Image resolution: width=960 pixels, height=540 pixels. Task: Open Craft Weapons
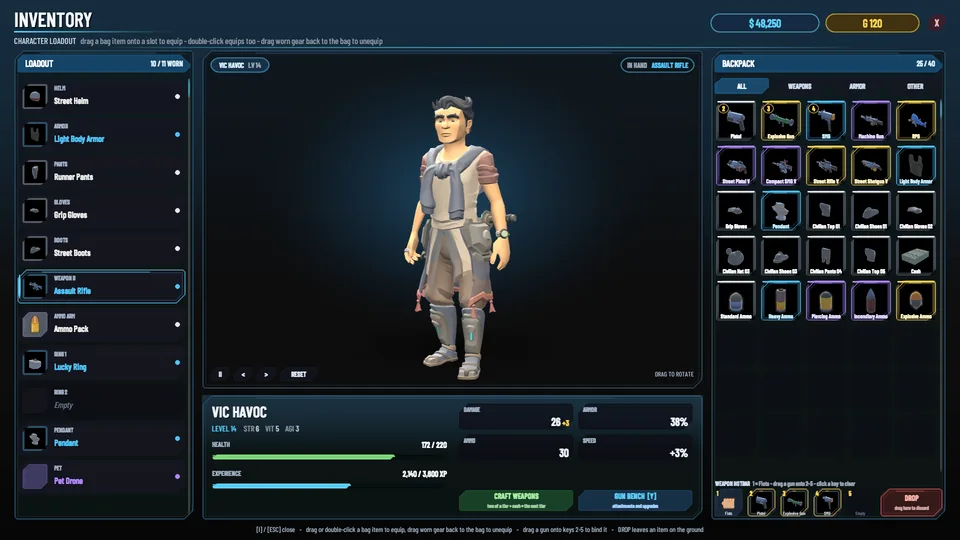pos(516,500)
